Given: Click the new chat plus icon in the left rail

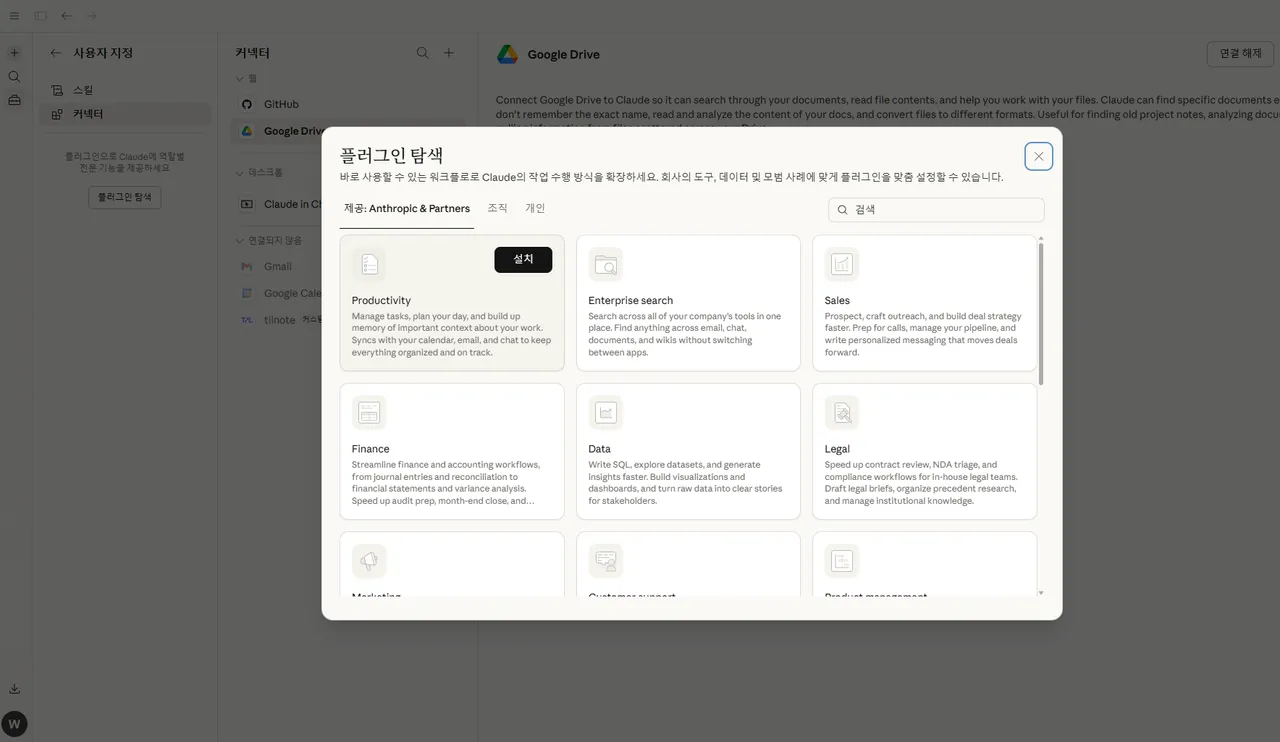Looking at the screenshot, I should (x=14, y=52).
